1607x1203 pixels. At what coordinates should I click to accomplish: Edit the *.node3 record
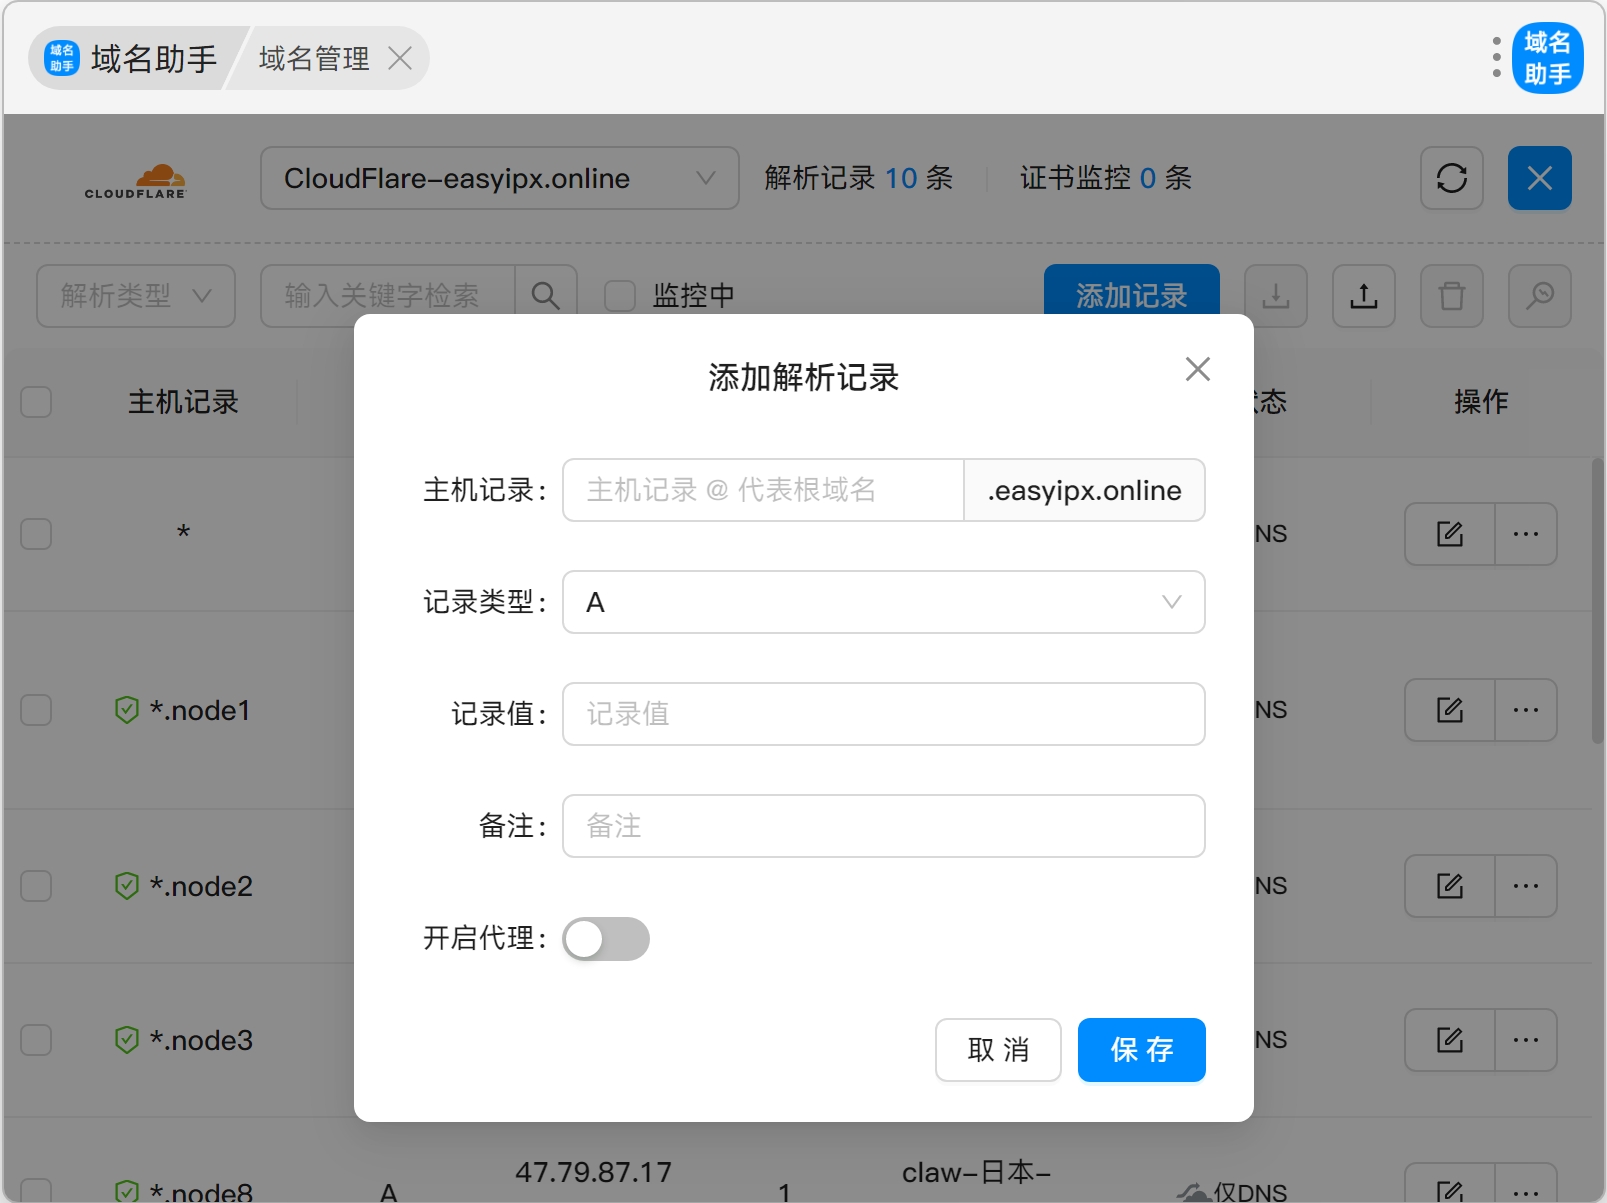tap(1450, 1040)
